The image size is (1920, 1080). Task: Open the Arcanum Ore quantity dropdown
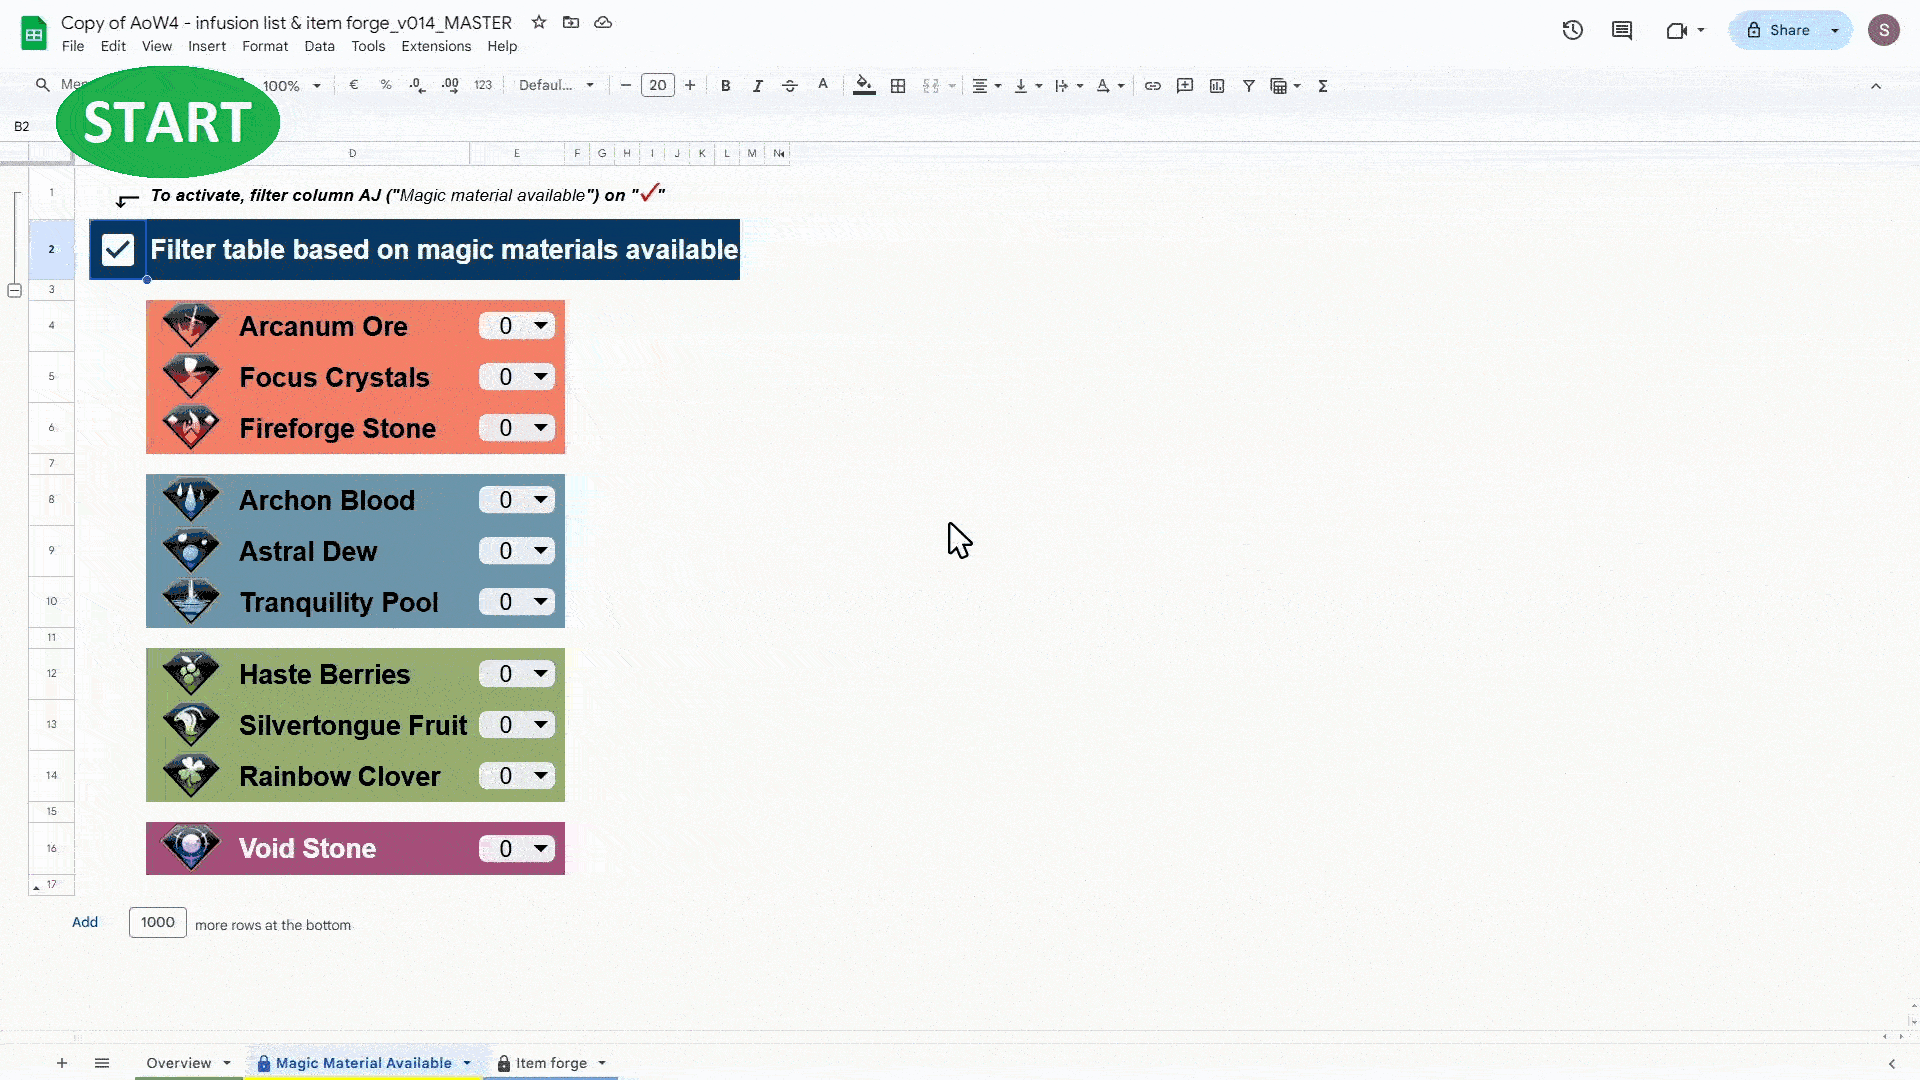click(541, 326)
